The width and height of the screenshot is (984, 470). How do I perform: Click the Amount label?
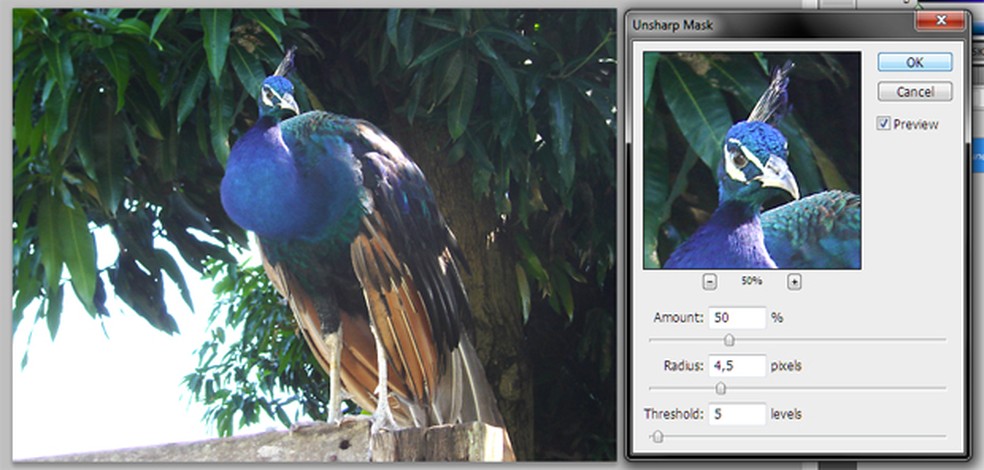[678, 318]
